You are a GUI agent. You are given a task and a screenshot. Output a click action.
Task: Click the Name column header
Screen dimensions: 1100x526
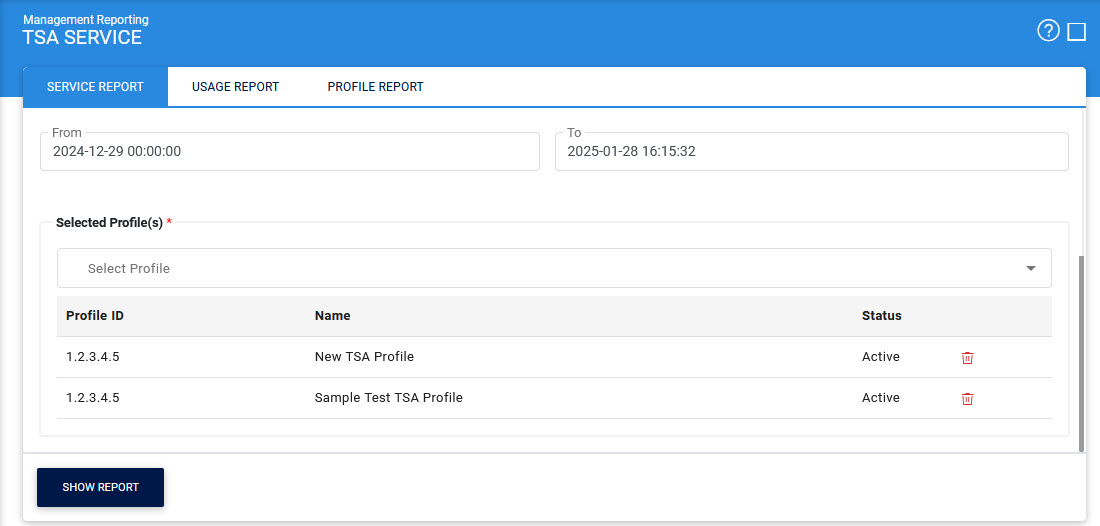tap(332, 316)
